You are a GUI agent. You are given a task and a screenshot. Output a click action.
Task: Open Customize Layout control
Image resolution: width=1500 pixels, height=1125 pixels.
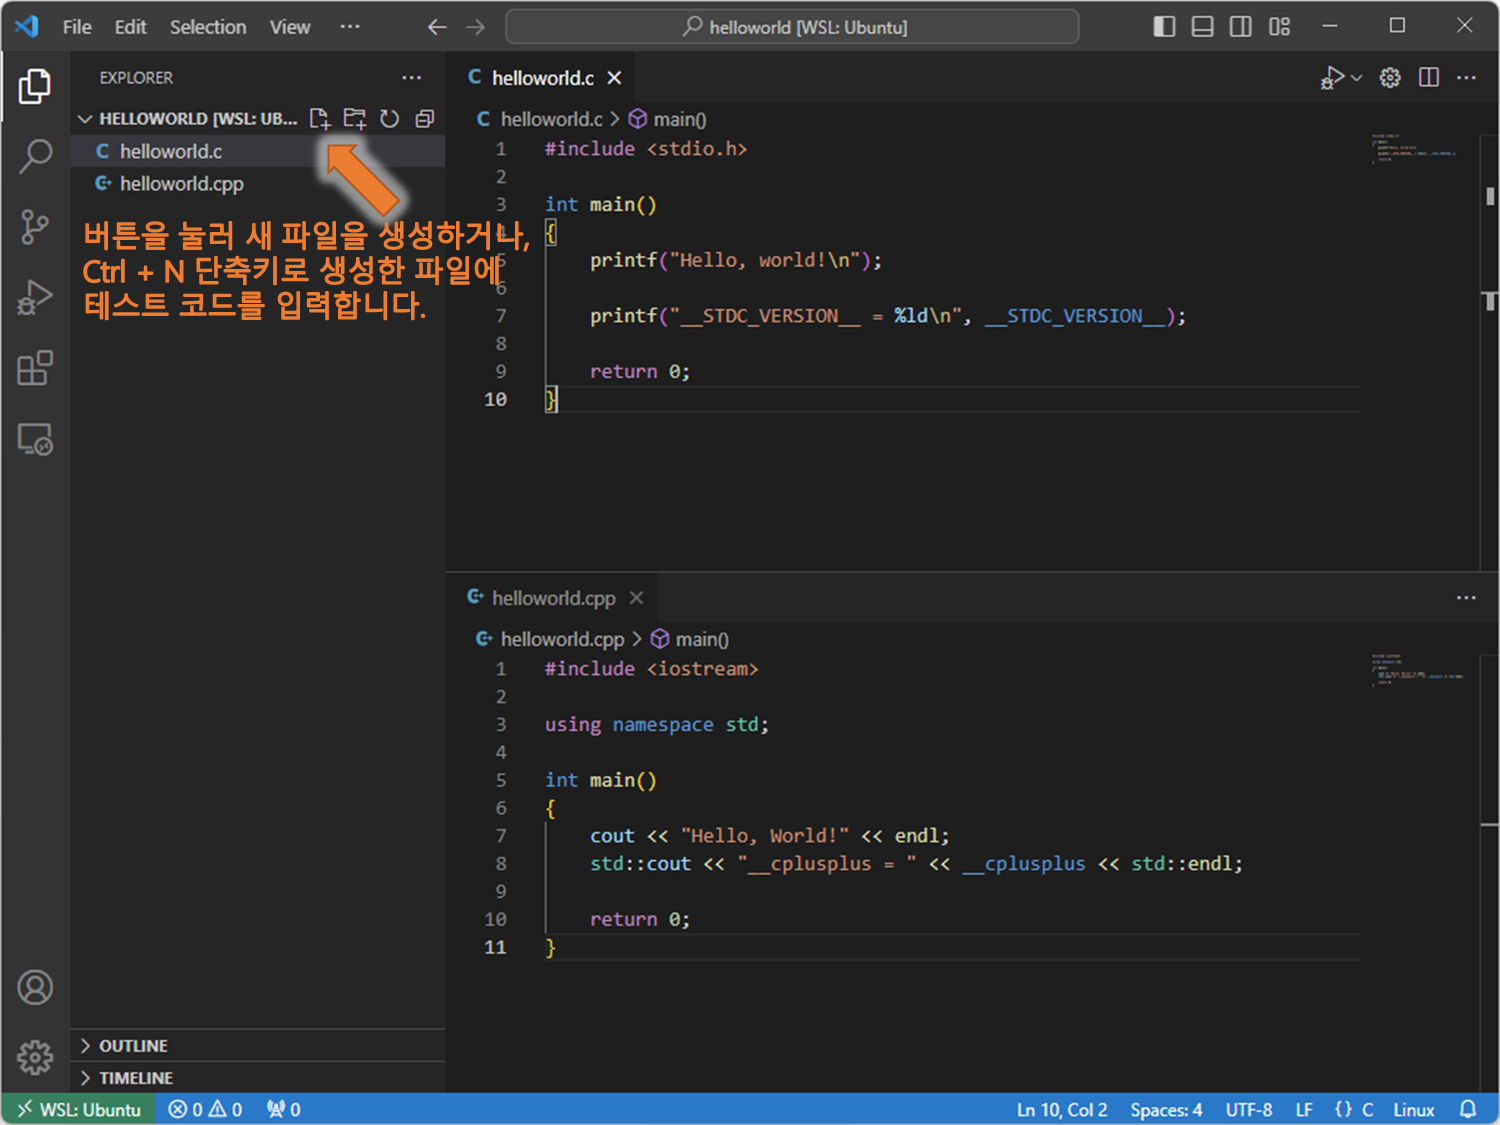pos(1280,27)
